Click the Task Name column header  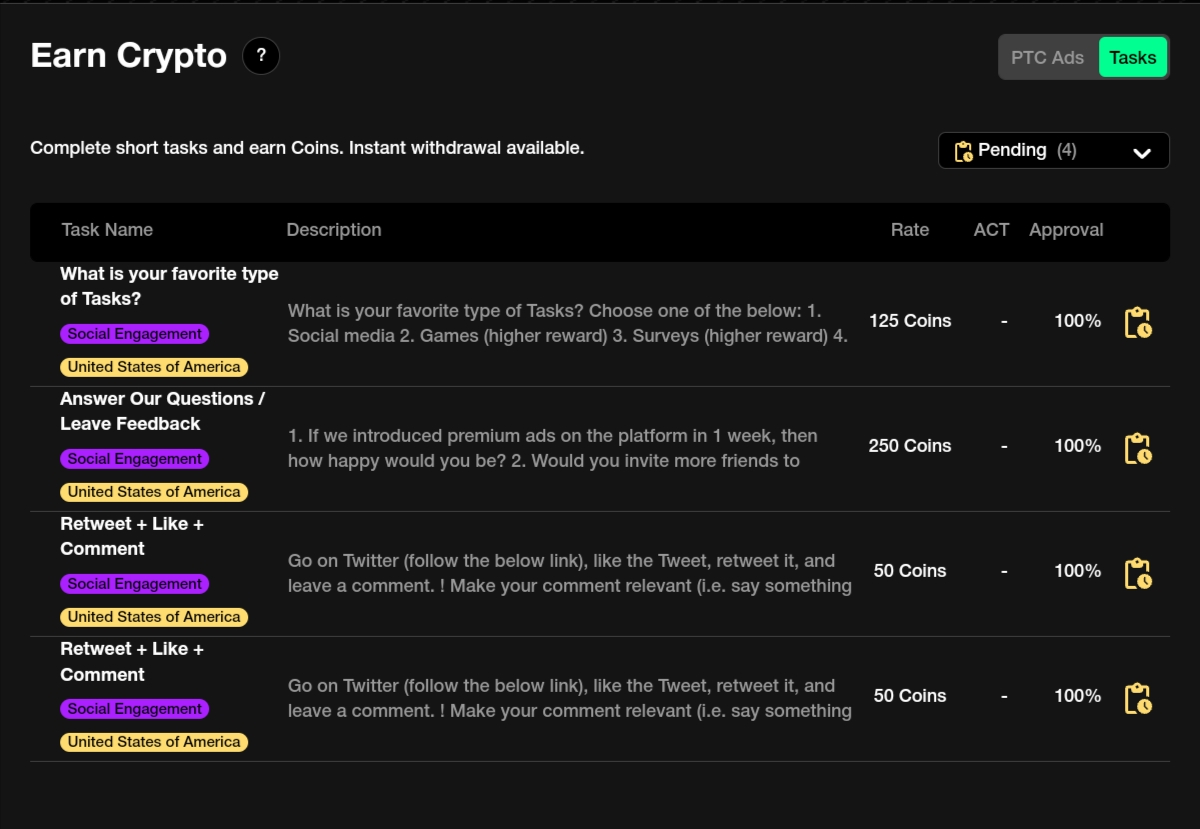107,230
